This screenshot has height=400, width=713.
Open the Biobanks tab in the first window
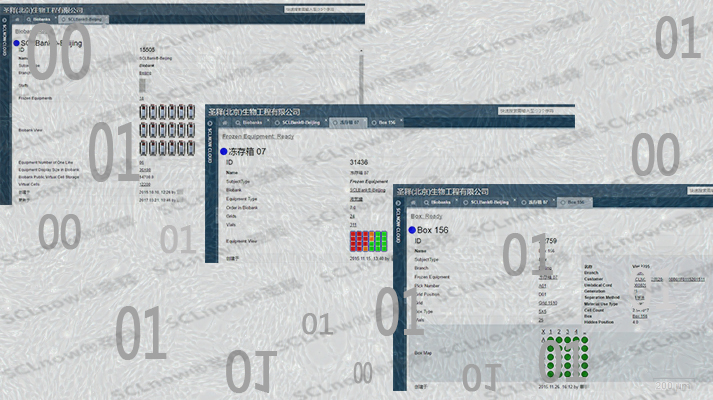coord(39,20)
